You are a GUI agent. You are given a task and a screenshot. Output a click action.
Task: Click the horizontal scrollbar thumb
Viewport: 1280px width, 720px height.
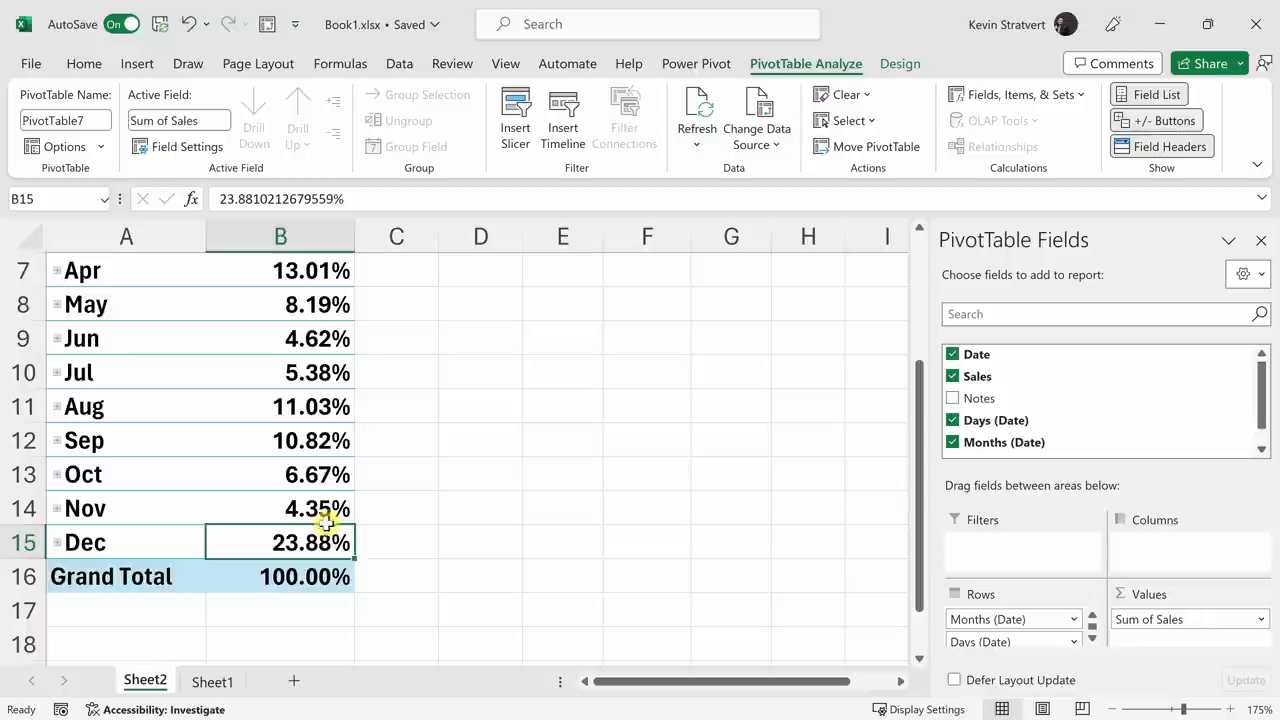[x=721, y=681]
